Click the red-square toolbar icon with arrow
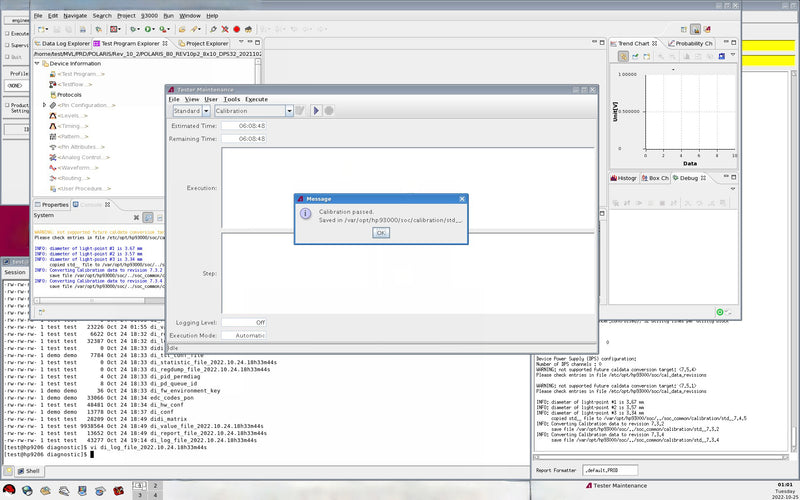 click(113, 30)
